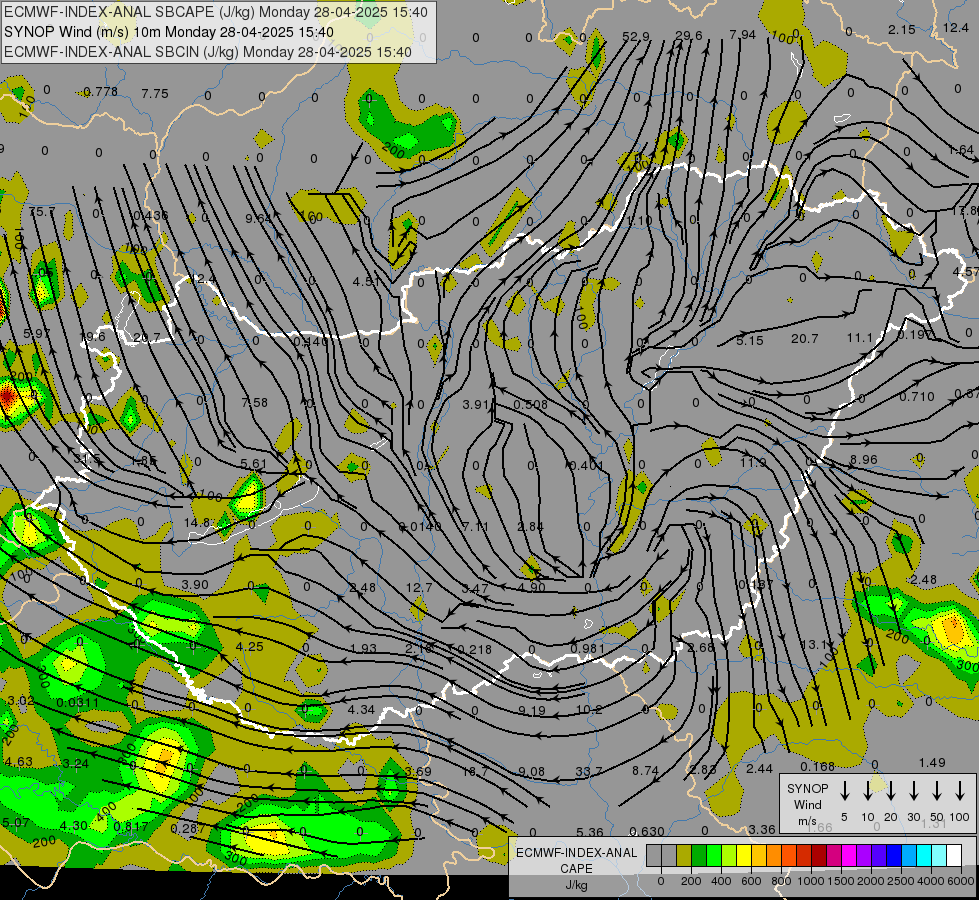This screenshot has width=979, height=900.
Task: Click the 8.96 value on the map
Action: tap(863, 460)
